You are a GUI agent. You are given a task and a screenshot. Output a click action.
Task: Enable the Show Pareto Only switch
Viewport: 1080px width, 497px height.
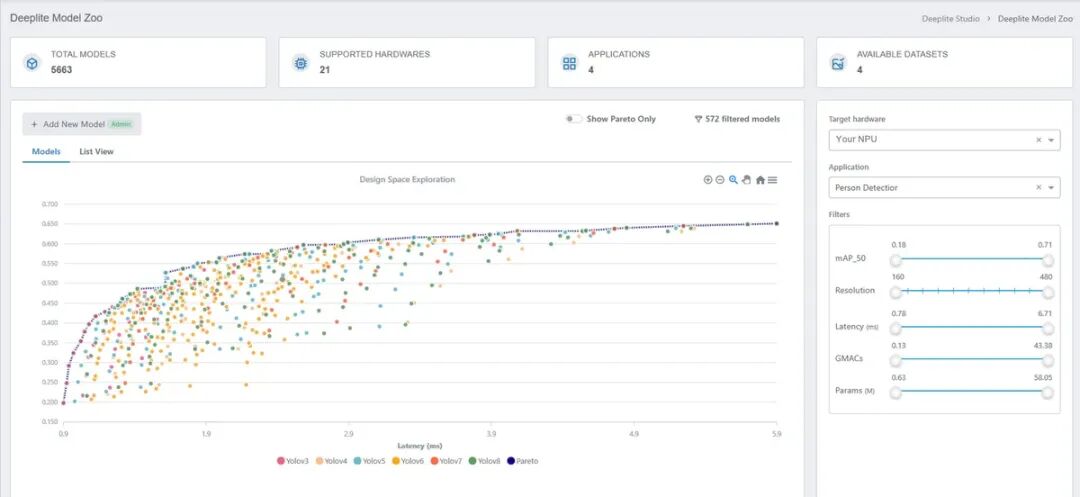pyautogui.click(x=573, y=119)
